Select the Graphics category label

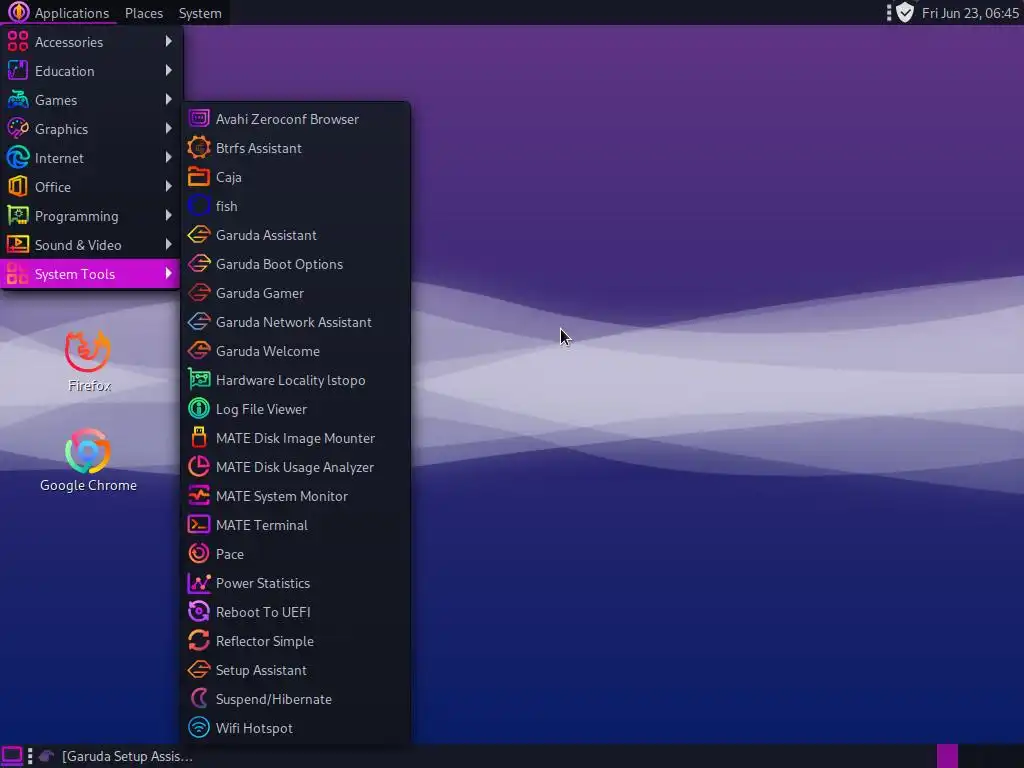[x=61, y=129]
